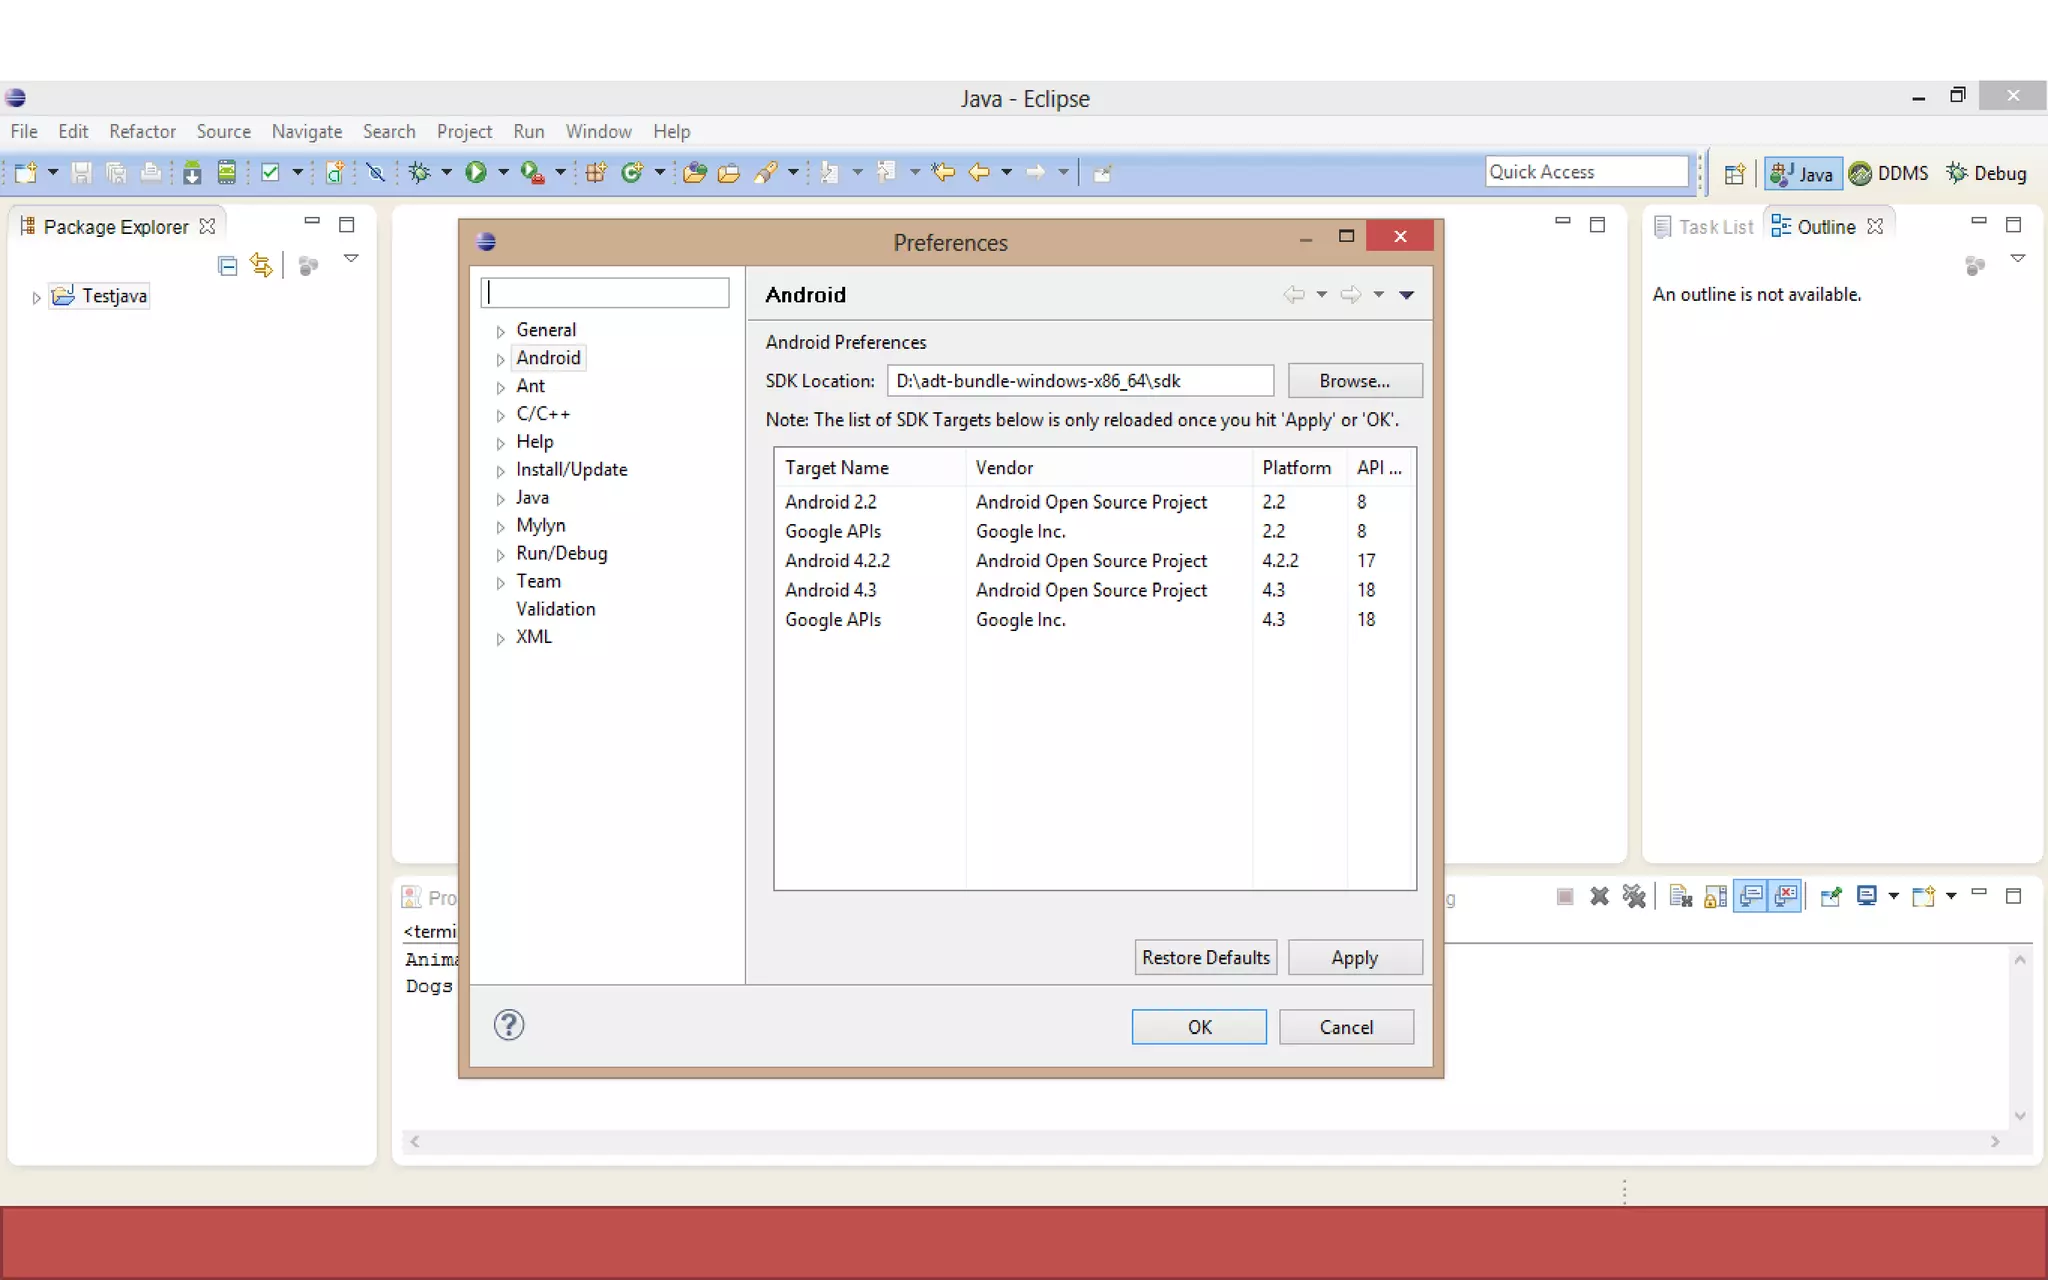Click the Run External Tools icon
Image resolution: width=2048 pixels, height=1280 pixels.
(x=533, y=173)
